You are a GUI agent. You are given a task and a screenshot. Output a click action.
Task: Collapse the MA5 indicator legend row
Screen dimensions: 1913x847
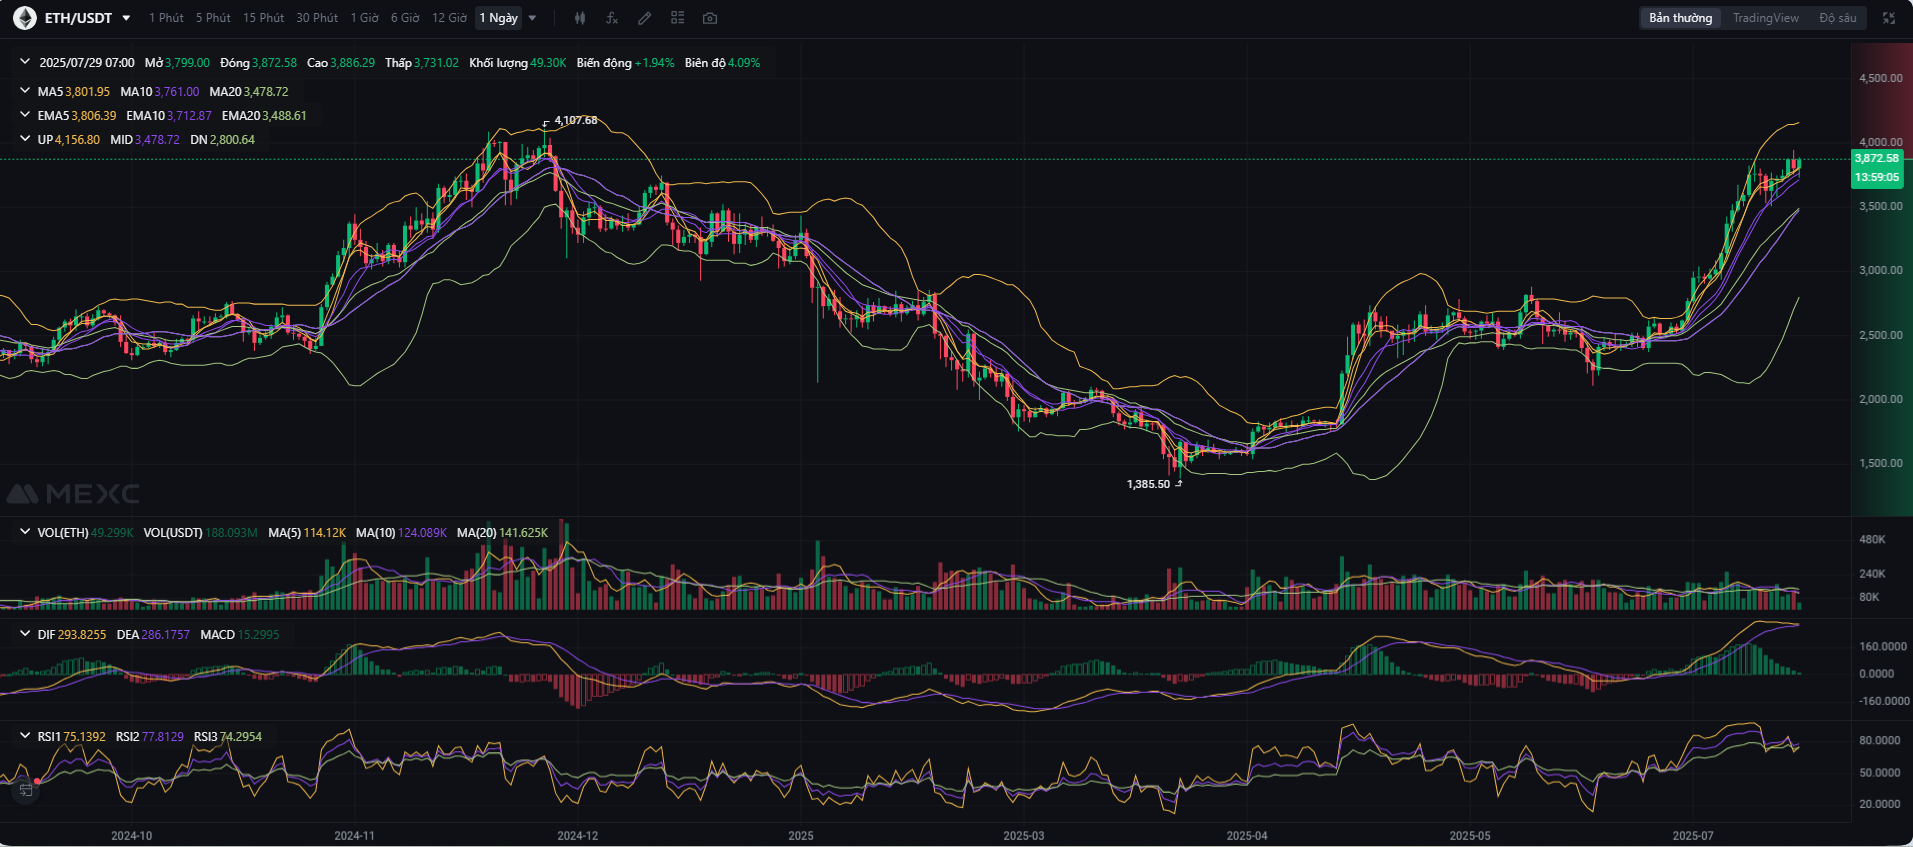pyautogui.click(x=25, y=91)
